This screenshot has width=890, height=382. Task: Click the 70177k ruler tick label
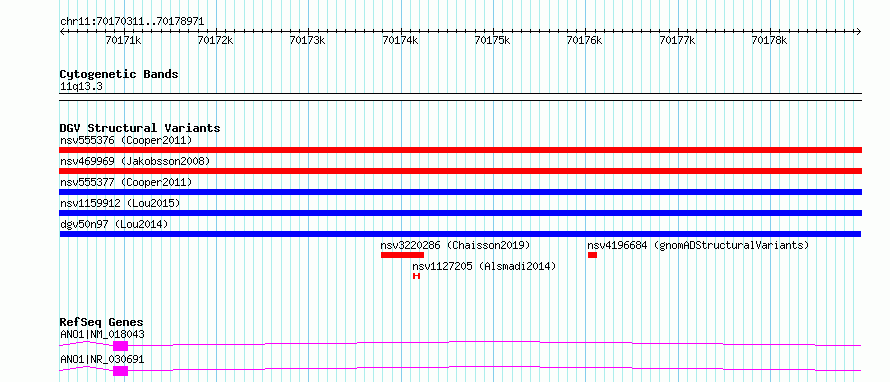[x=678, y=40]
